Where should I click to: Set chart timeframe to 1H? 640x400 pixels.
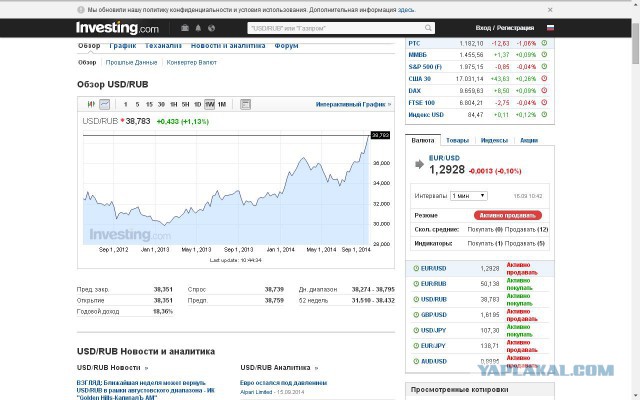(x=173, y=104)
